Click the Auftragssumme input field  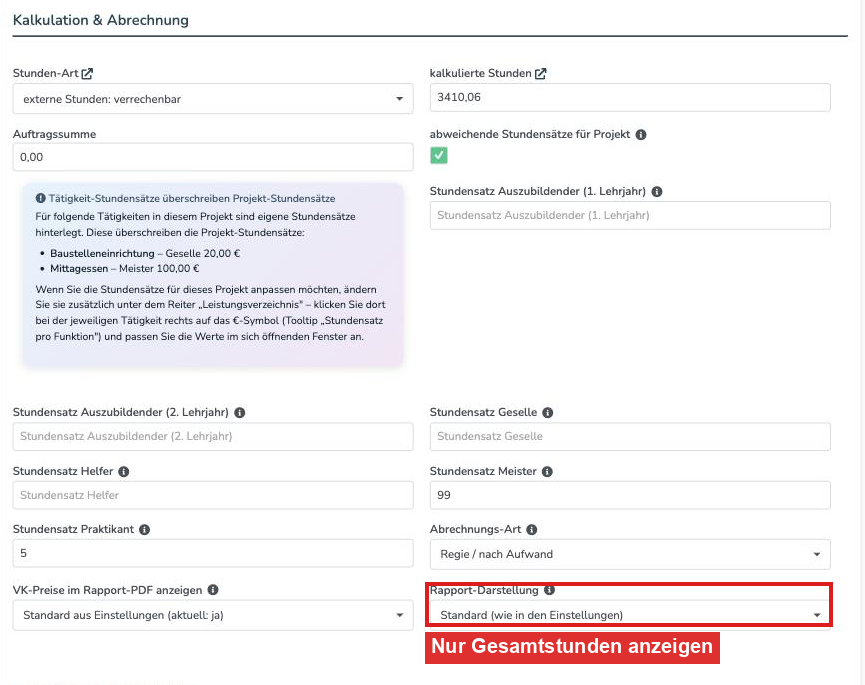pos(213,157)
